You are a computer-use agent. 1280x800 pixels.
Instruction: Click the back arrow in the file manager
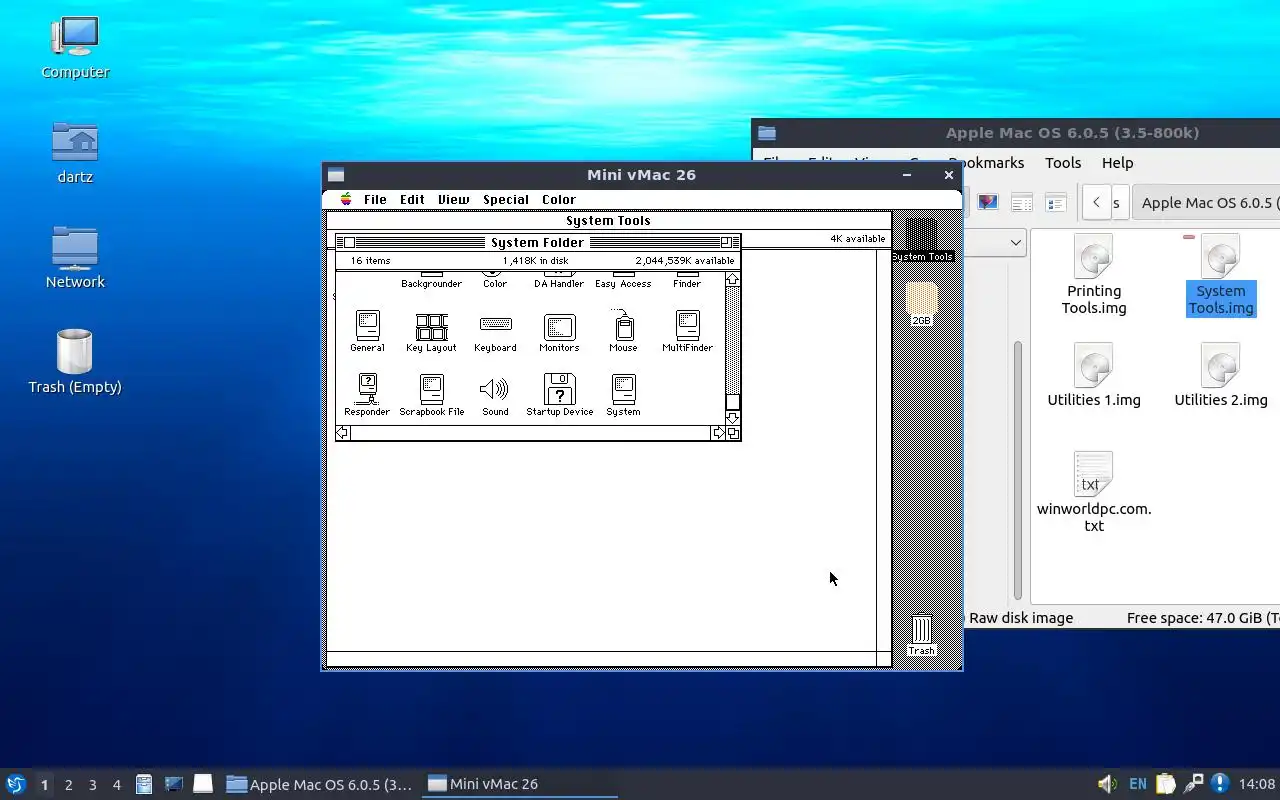coord(1096,202)
